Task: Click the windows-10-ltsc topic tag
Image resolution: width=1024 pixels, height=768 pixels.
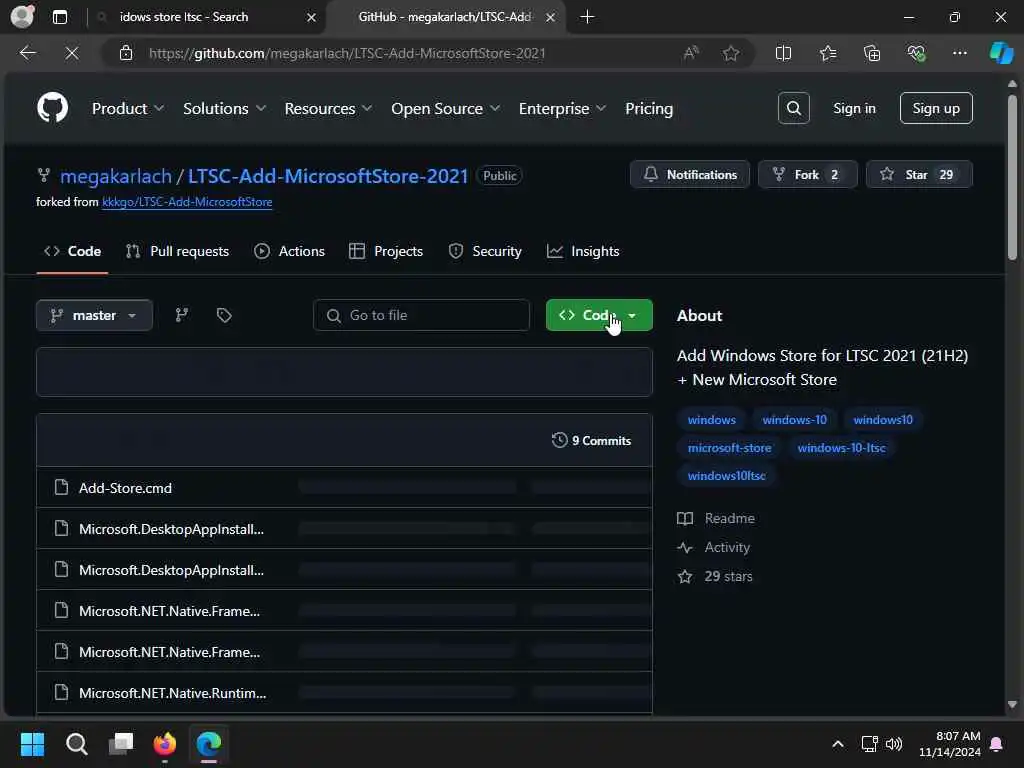Action: tap(842, 448)
